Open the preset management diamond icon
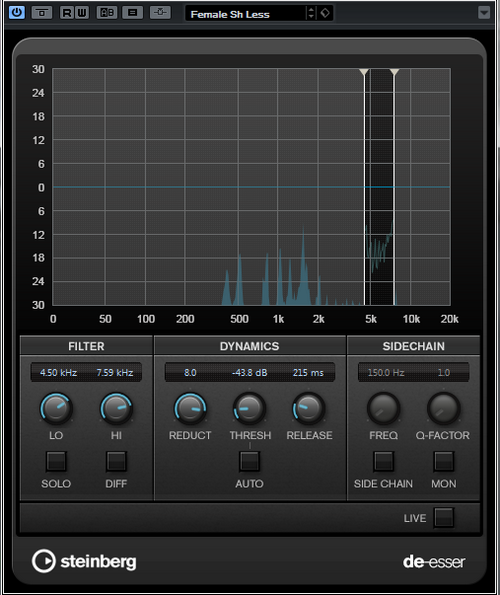Viewport: 500px width, 595px height. pos(325,13)
